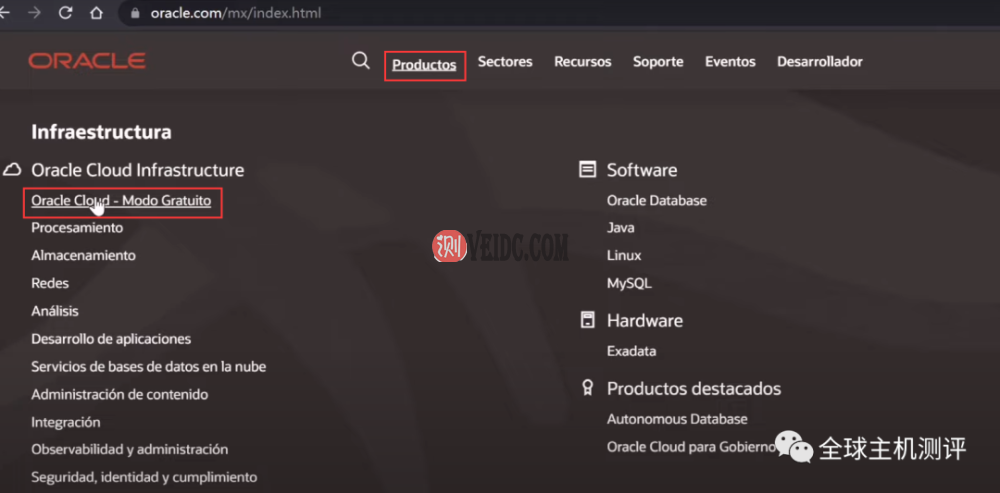Open the Exadata link

click(x=631, y=351)
